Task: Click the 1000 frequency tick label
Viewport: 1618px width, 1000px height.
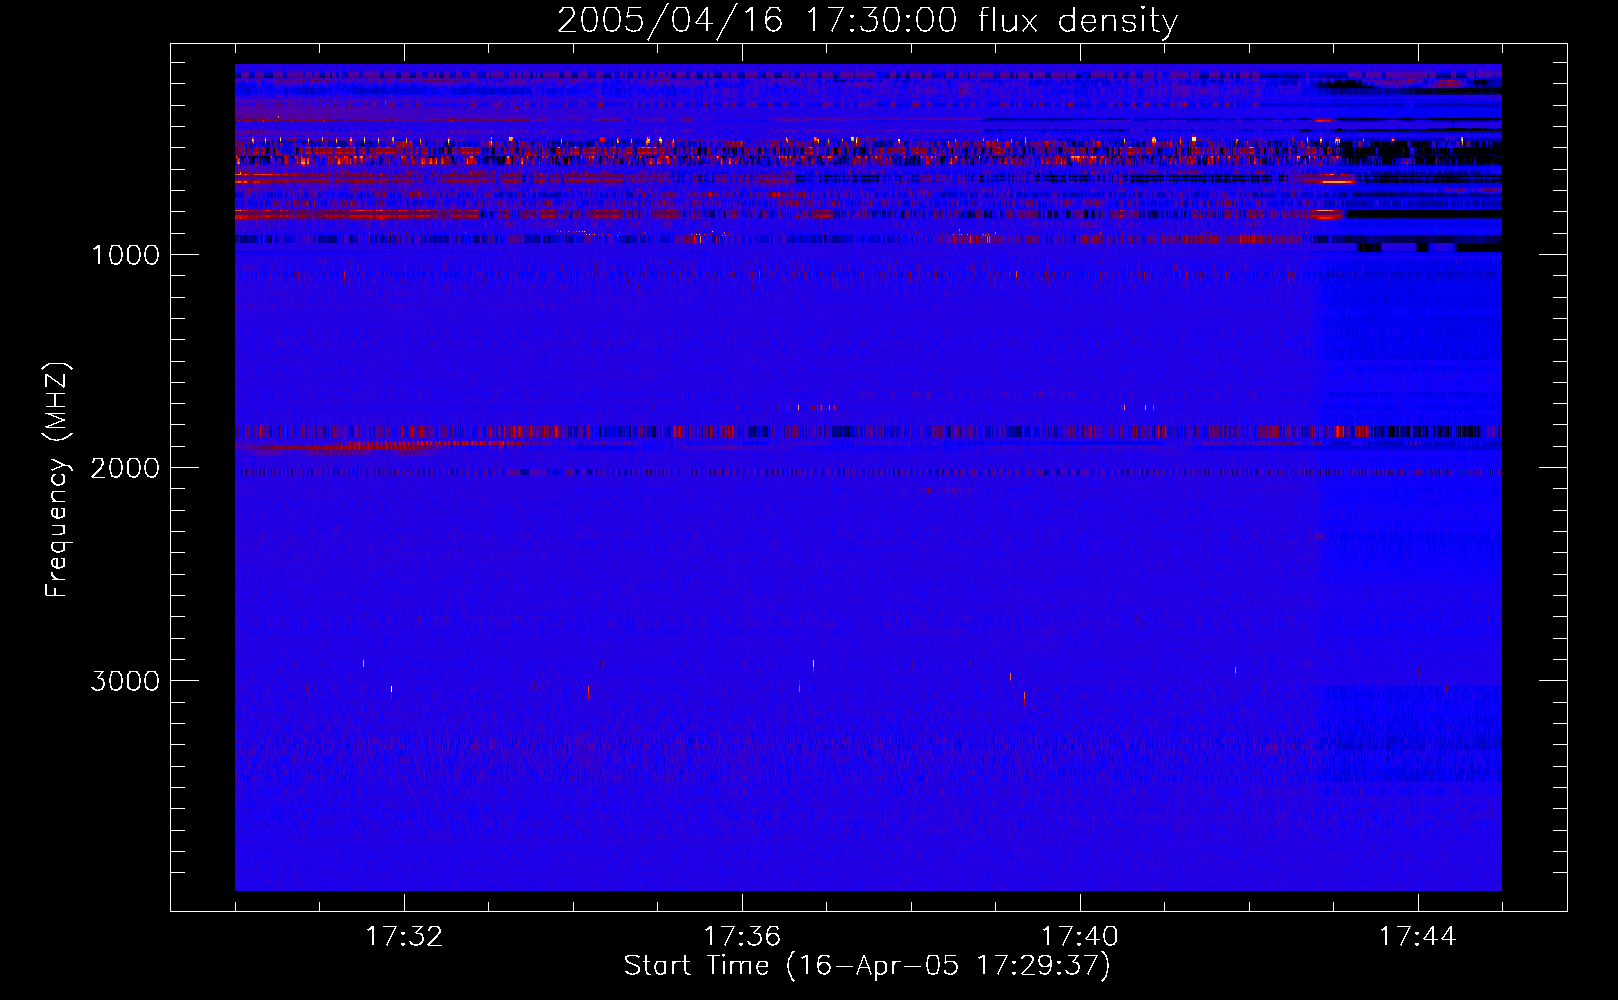Action: point(125,255)
